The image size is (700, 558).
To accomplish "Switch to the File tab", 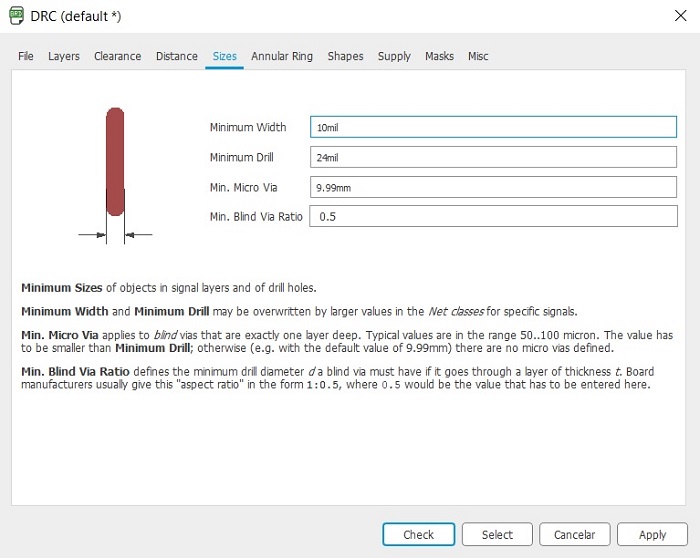I will (x=26, y=56).
